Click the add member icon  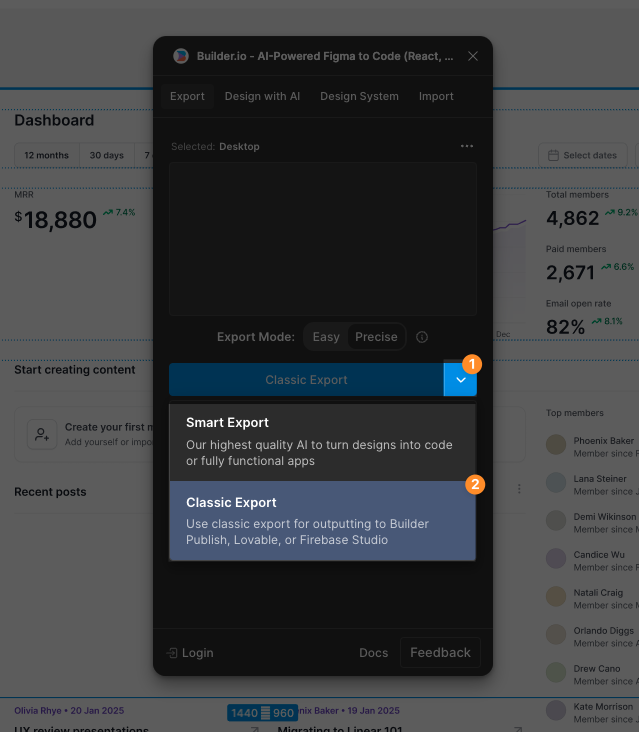pos(42,435)
